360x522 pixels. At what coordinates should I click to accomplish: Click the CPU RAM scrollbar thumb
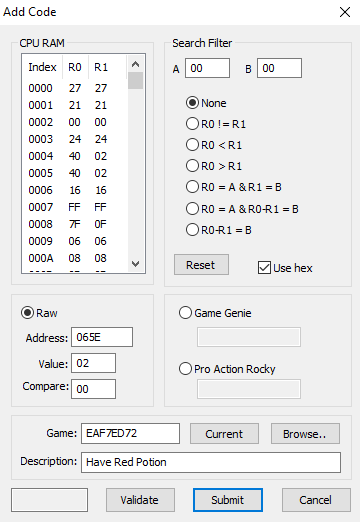point(135,80)
